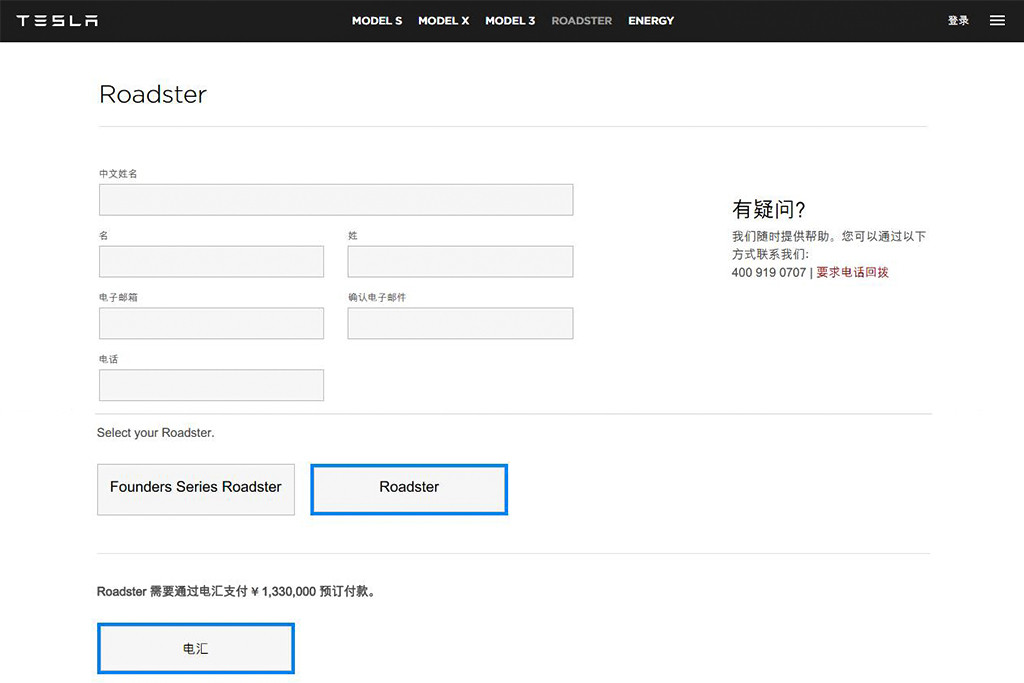Focus the 电子邮箱 email field

coord(211,323)
